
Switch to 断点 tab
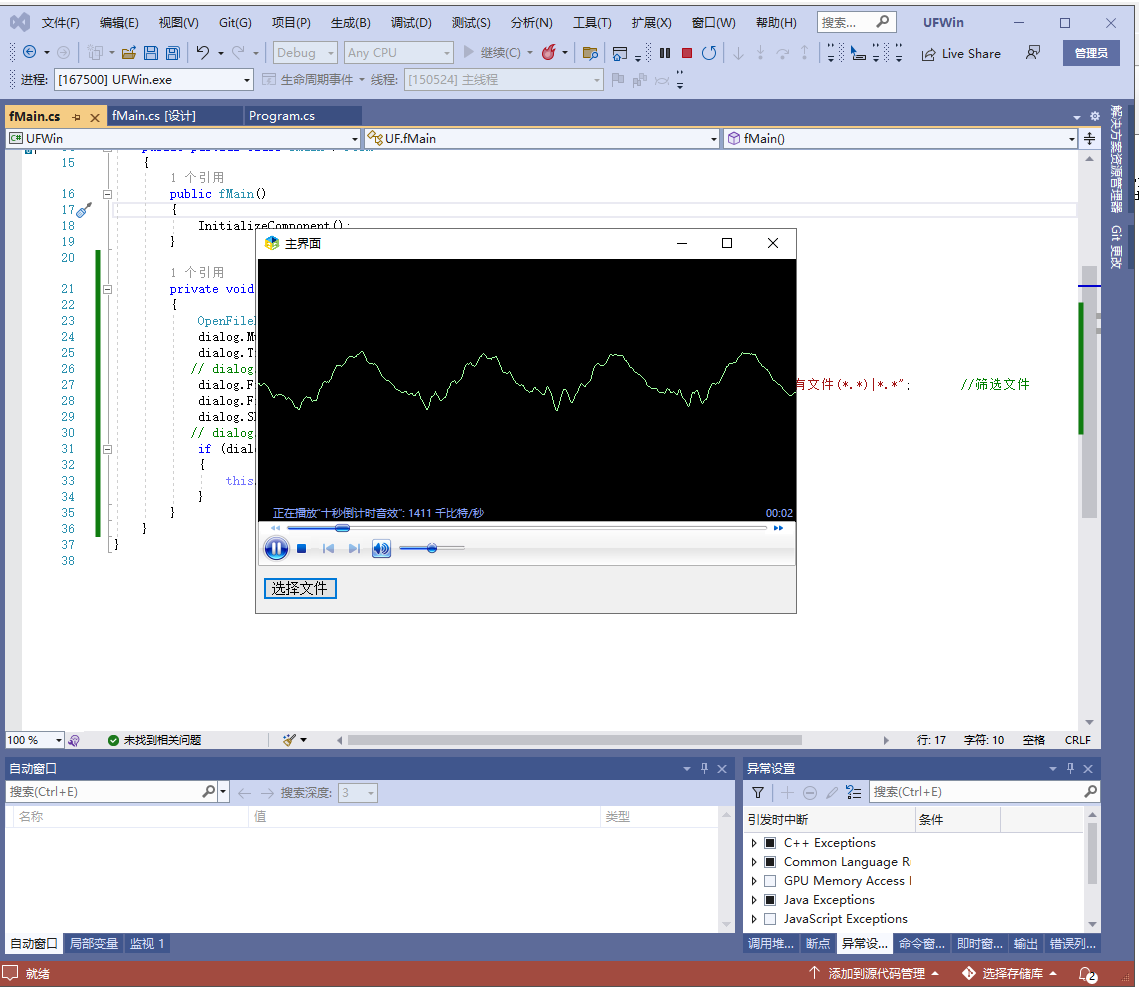818,943
